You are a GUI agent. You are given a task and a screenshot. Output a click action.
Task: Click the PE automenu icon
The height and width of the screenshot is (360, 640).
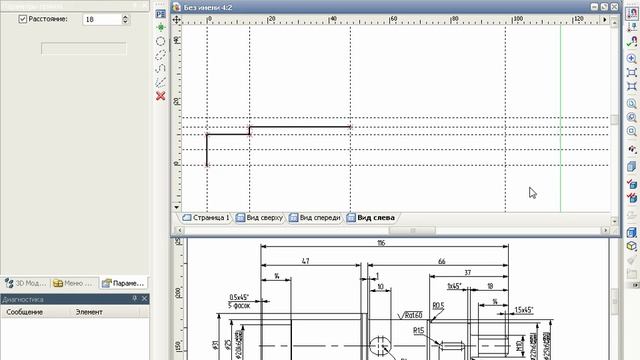point(160,14)
